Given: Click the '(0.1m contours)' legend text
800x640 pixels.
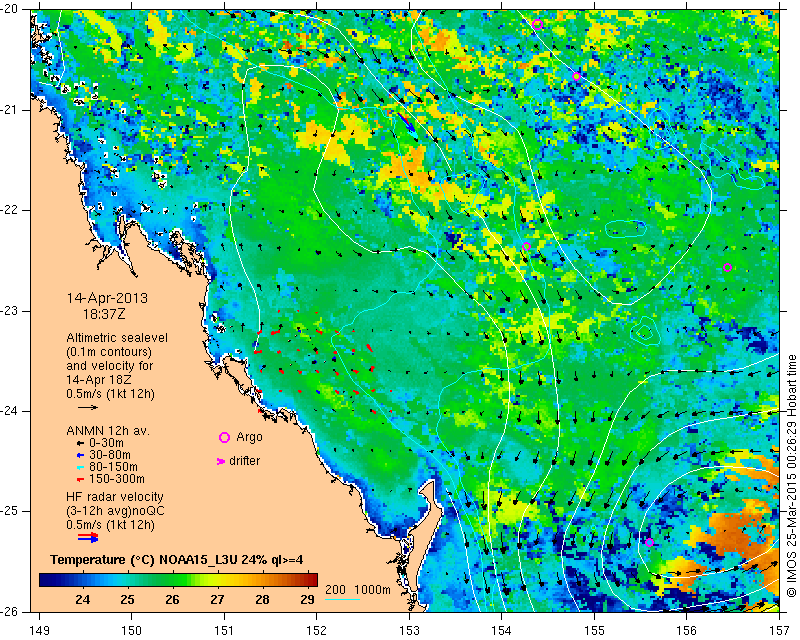Looking at the screenshot, I should (109, 352).
